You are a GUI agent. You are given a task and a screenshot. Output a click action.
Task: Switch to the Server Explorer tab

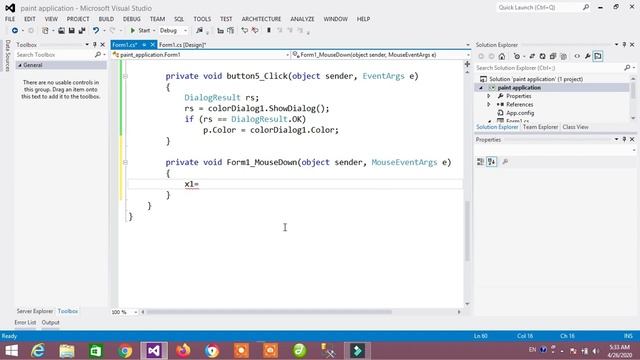pyautogui.click(x=35, y=311)
